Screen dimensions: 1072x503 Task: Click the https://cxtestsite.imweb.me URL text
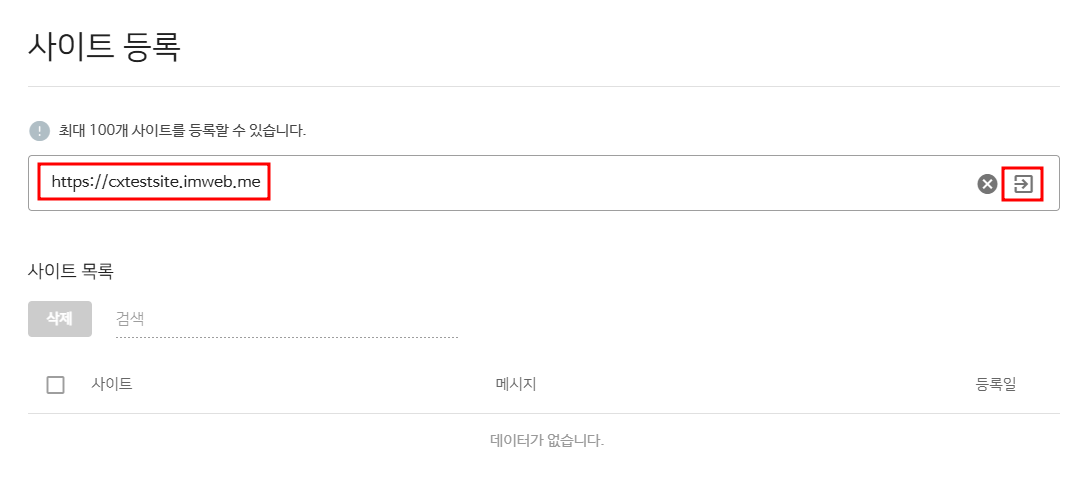pyautogui.click(x=155, y=183)
